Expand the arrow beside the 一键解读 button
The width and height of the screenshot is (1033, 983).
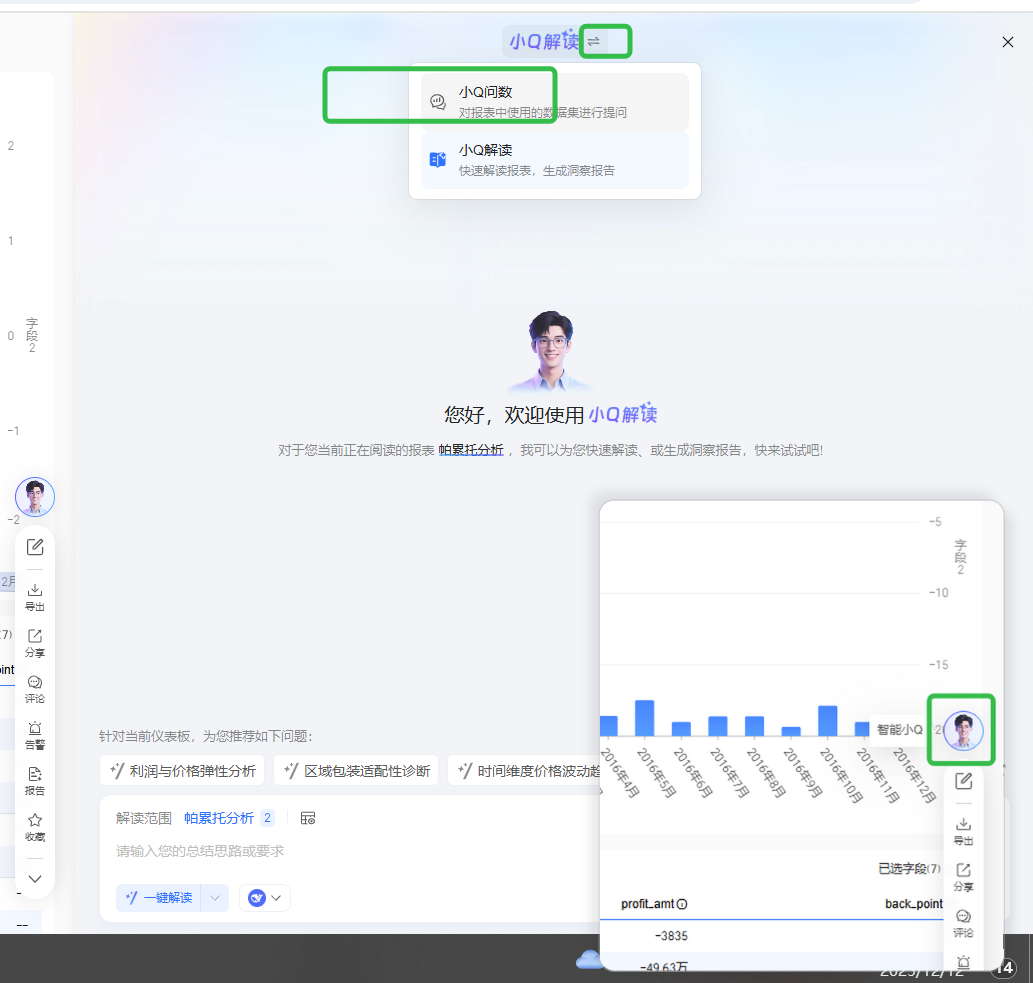pos(214,898)
